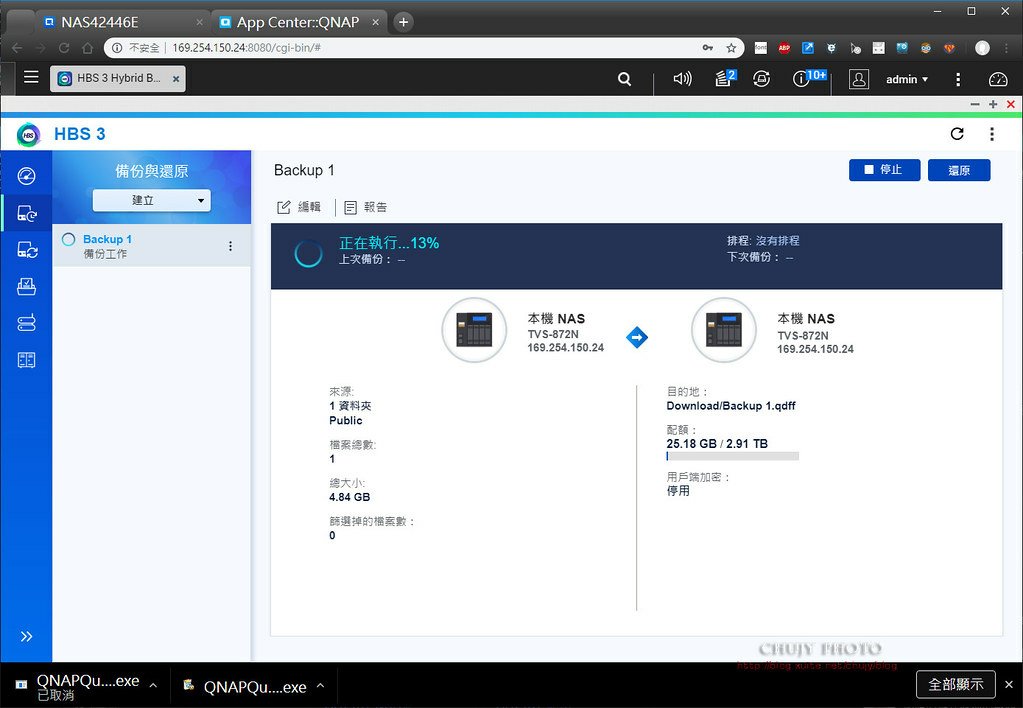
Task: Open the 報告 report
Action: click(x=365, y=207)
